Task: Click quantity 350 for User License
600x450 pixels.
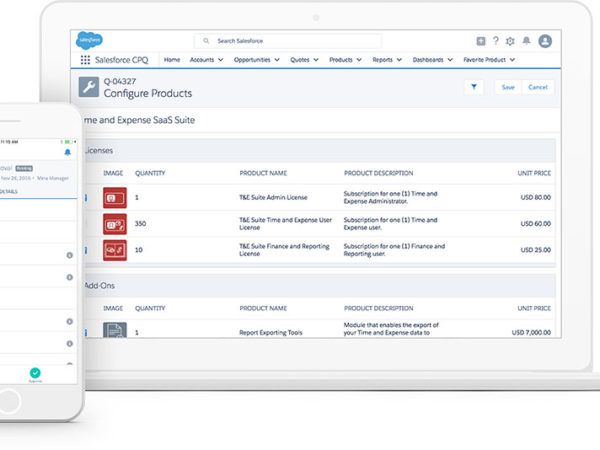Action: (x=140, y=223)
